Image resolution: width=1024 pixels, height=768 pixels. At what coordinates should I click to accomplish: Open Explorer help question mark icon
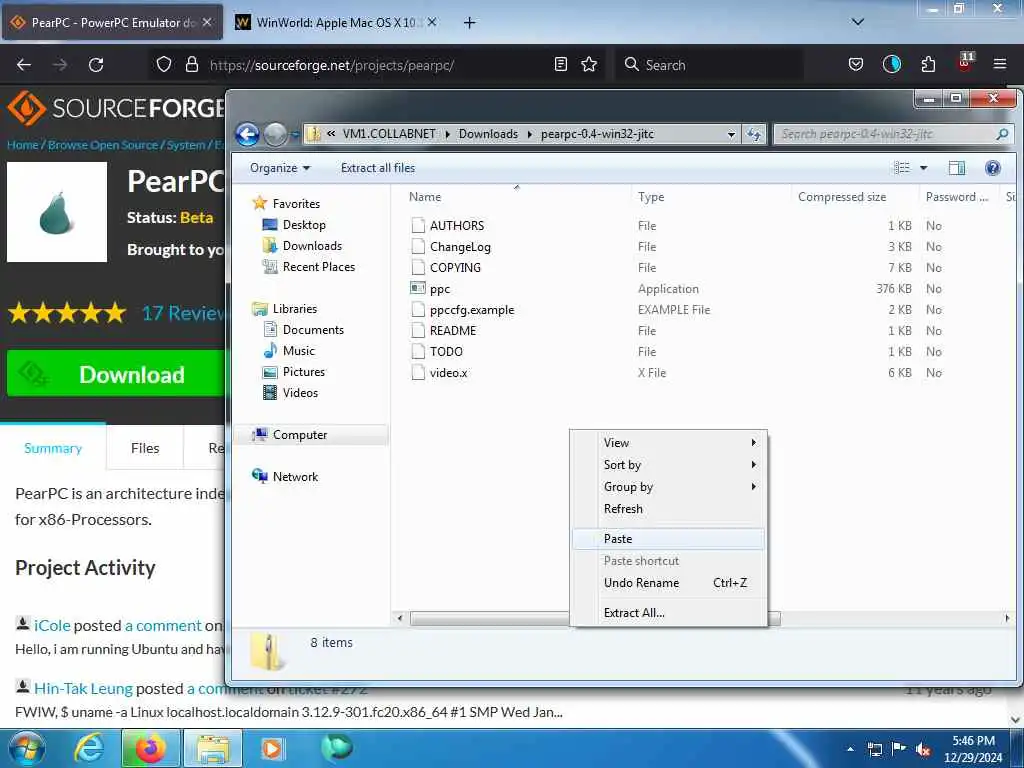[x=993, y=168]
